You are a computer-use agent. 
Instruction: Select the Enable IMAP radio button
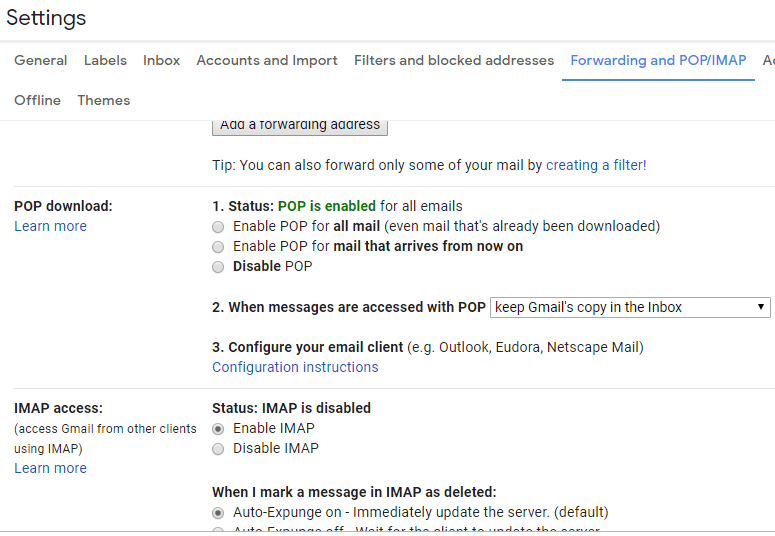[218, 429]
